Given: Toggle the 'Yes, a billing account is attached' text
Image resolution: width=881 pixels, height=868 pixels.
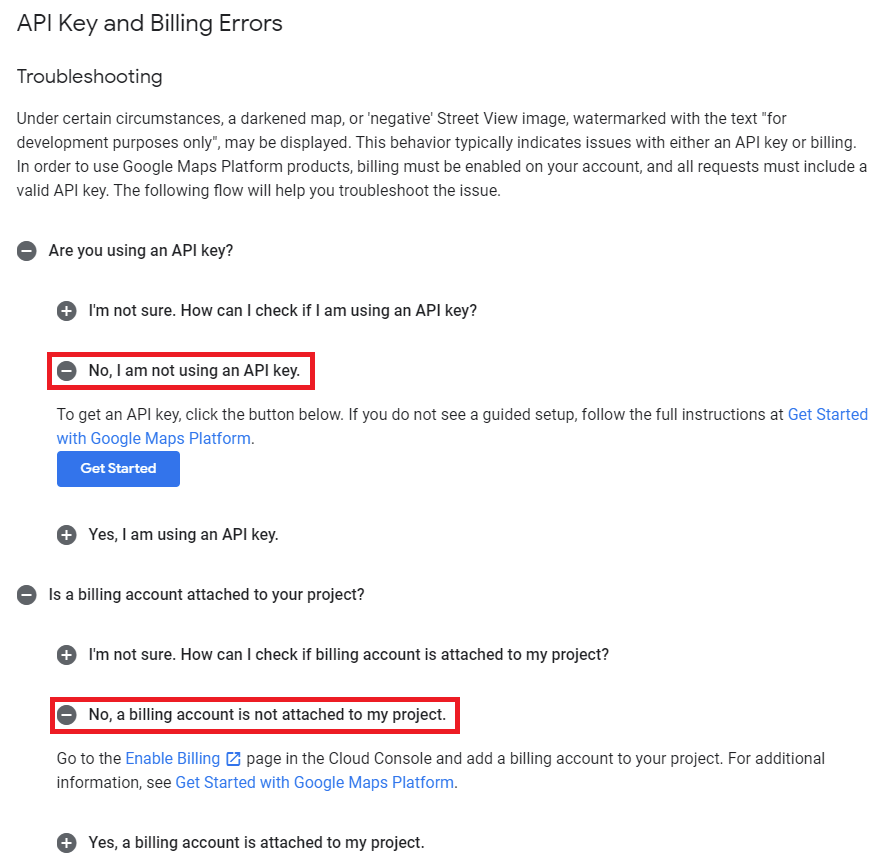Looking at the screenshot, I should (256, 843).
